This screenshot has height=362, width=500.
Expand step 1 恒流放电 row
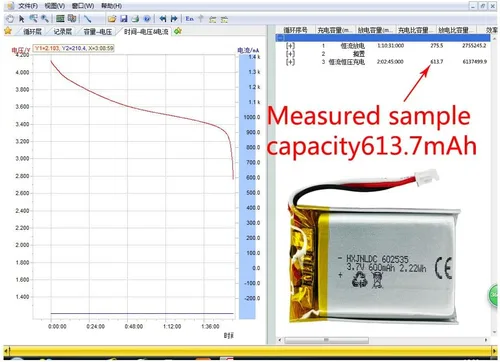click(290, 46)
